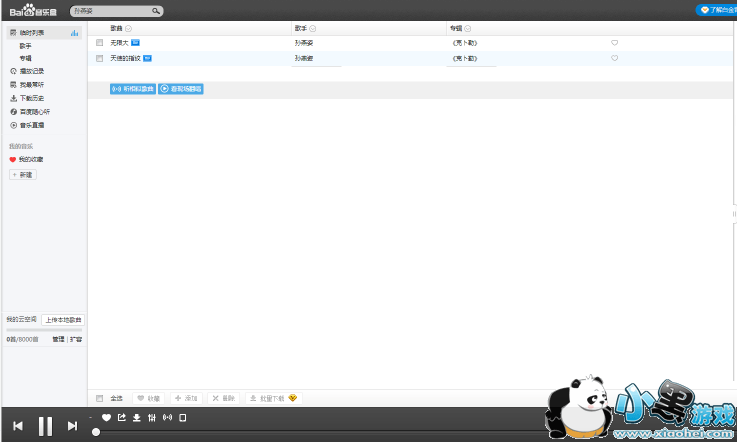
Task: Open the Baidu Music logo
Action: click(x=33, y=10)
